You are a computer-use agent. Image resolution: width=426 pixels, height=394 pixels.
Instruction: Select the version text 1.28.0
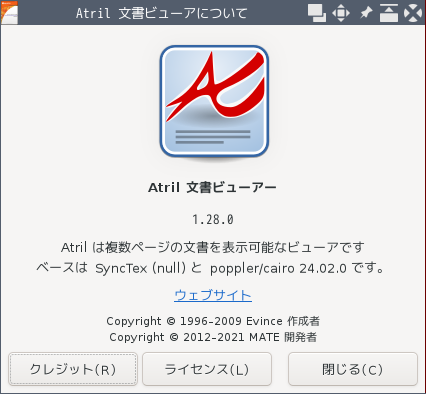point(213,220)
